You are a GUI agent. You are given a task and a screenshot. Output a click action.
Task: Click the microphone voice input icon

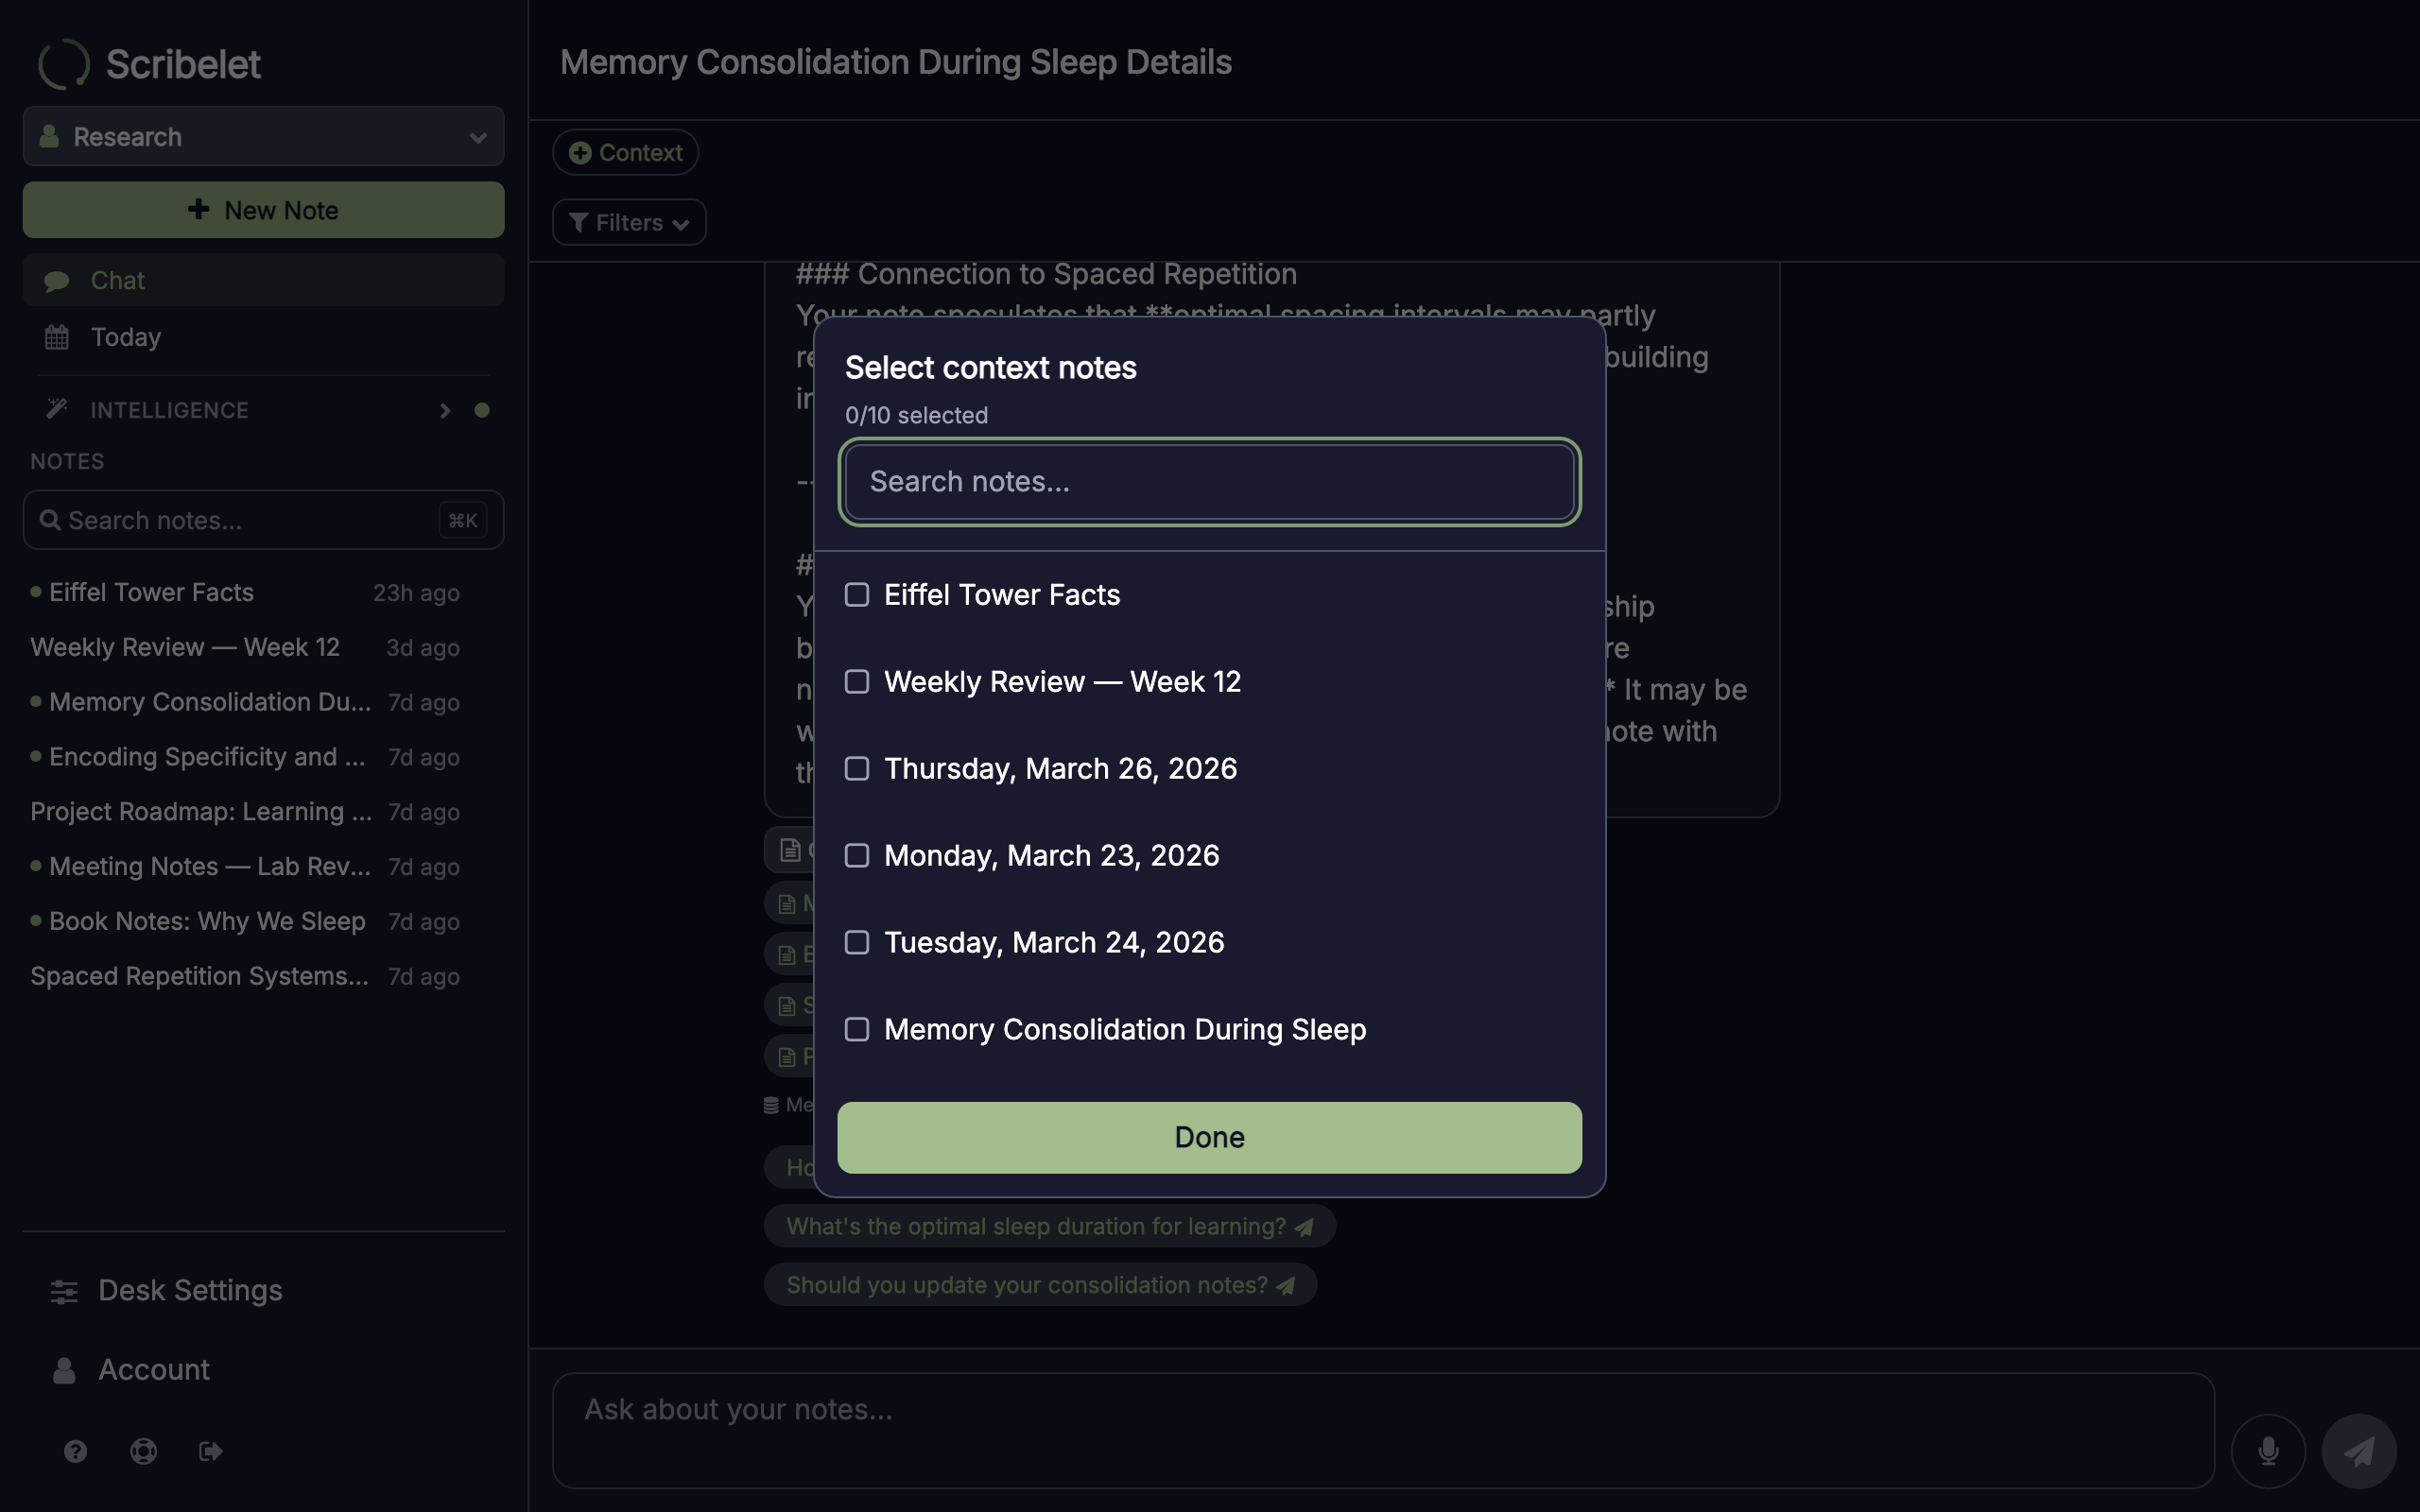[2268, 1451]
